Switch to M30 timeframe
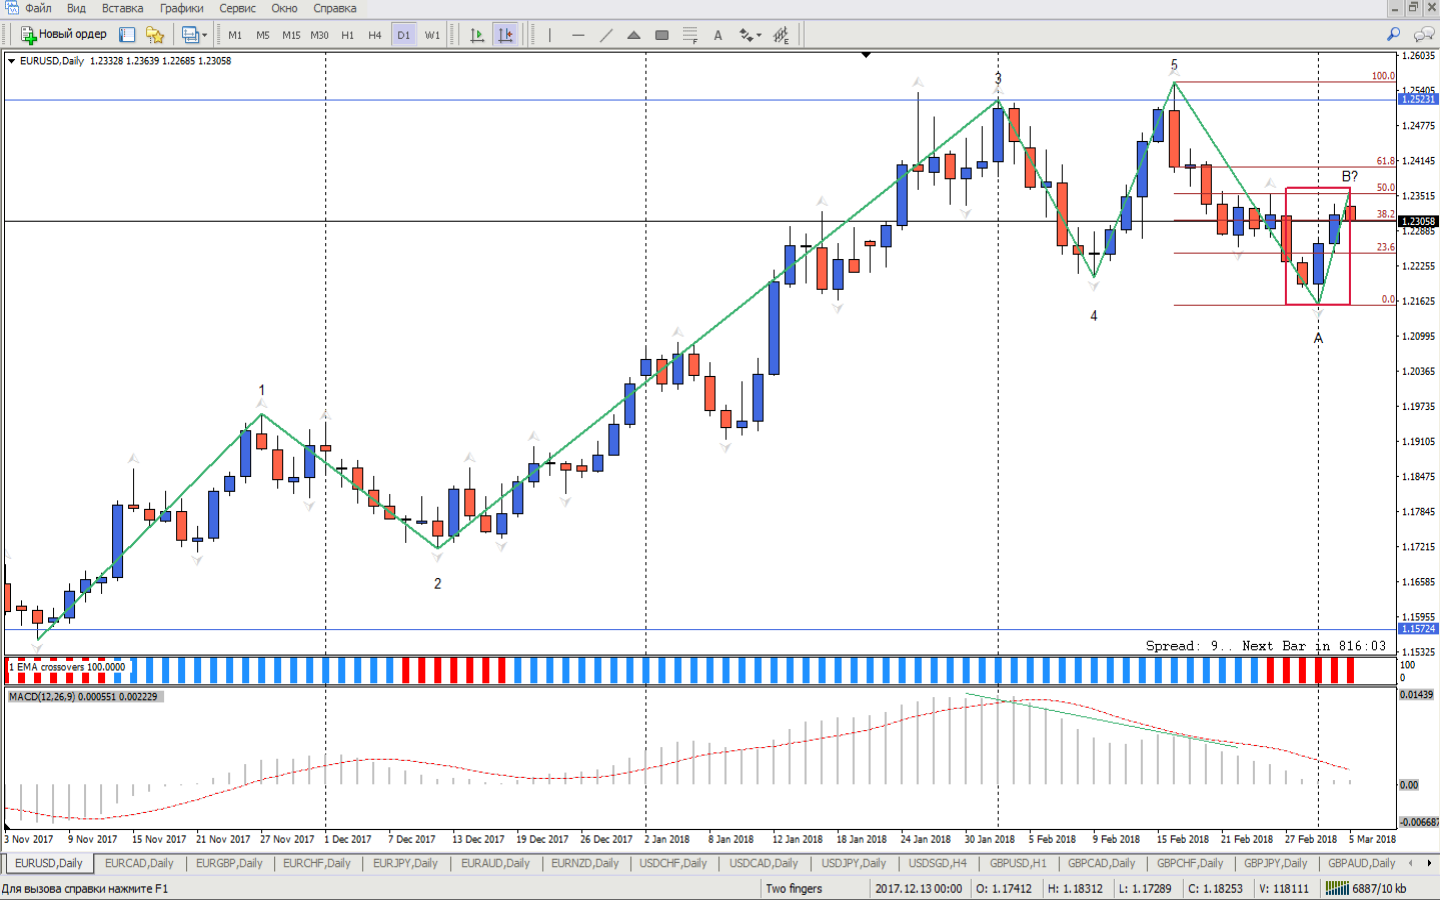The height and width of the screenshot is (900, 1440). click(x=319, y=34)
